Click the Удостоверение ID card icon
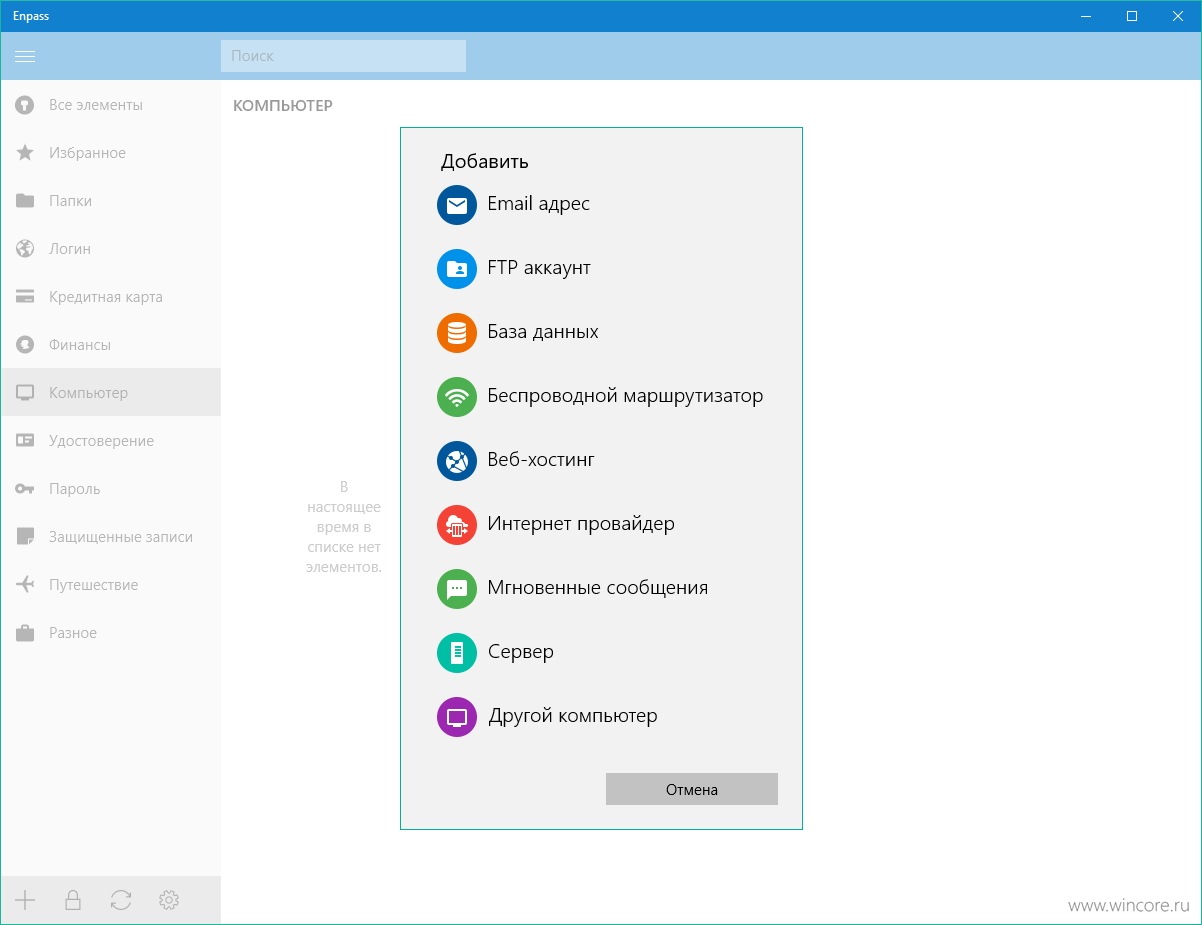This screenshot has height=925, width=1202. [25, 440]
